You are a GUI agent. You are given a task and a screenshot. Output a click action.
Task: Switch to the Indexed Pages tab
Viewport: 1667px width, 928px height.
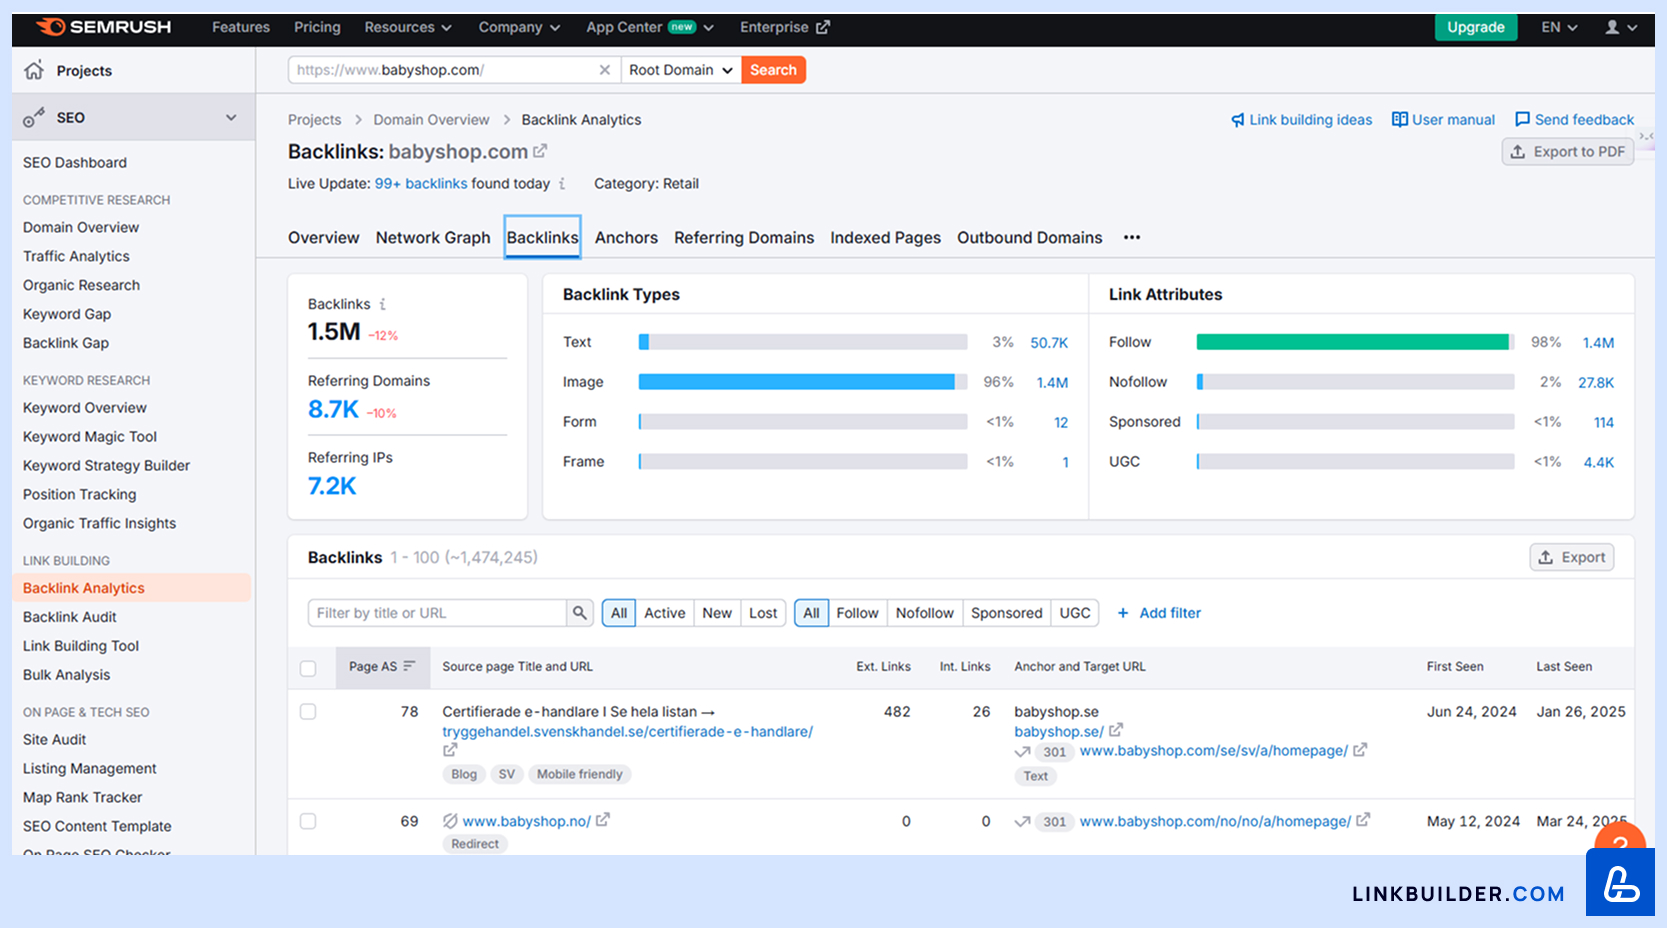click(885, 238)
